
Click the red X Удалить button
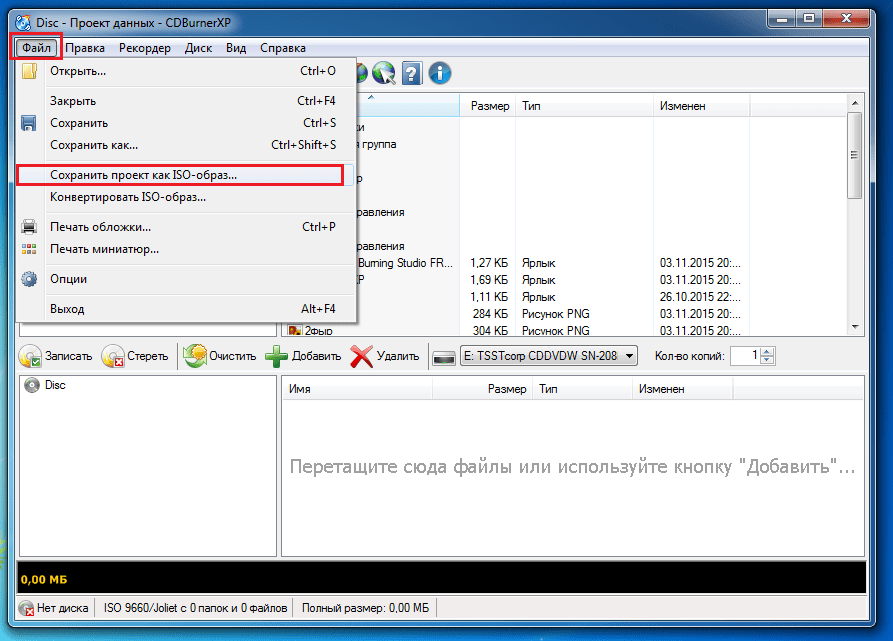pos(384,356)
